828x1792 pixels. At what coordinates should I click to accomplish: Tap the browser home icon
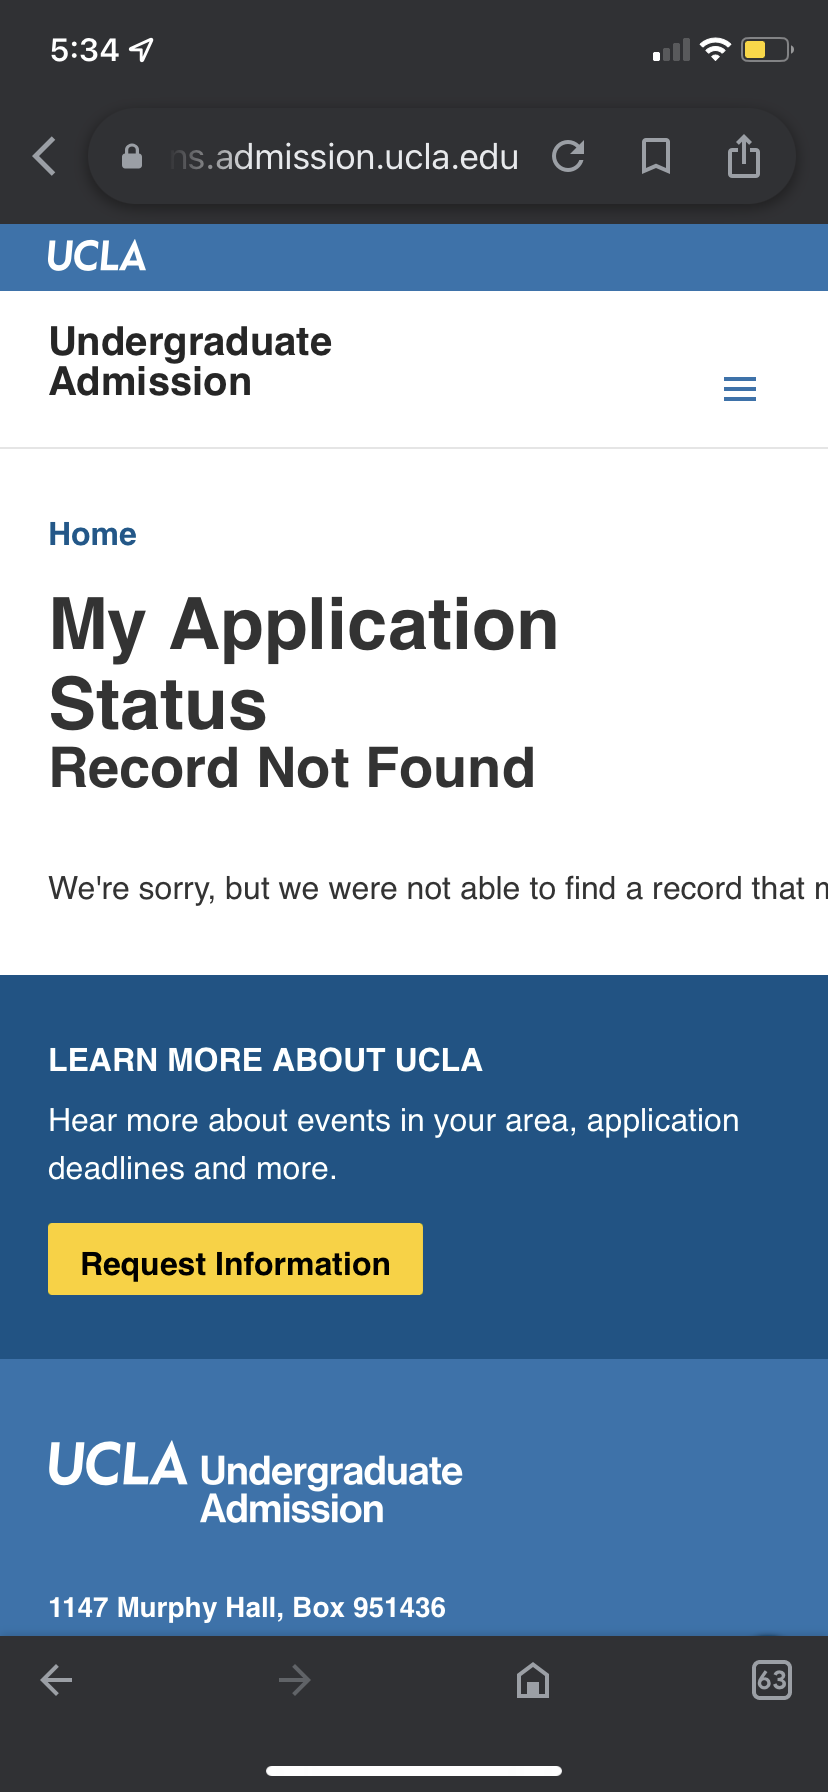[533, 1680]
